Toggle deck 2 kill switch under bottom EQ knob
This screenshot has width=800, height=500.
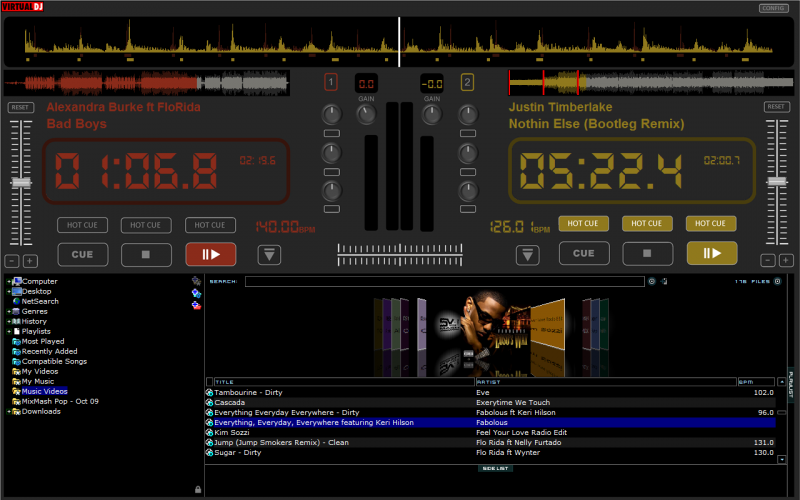[468, 209]
